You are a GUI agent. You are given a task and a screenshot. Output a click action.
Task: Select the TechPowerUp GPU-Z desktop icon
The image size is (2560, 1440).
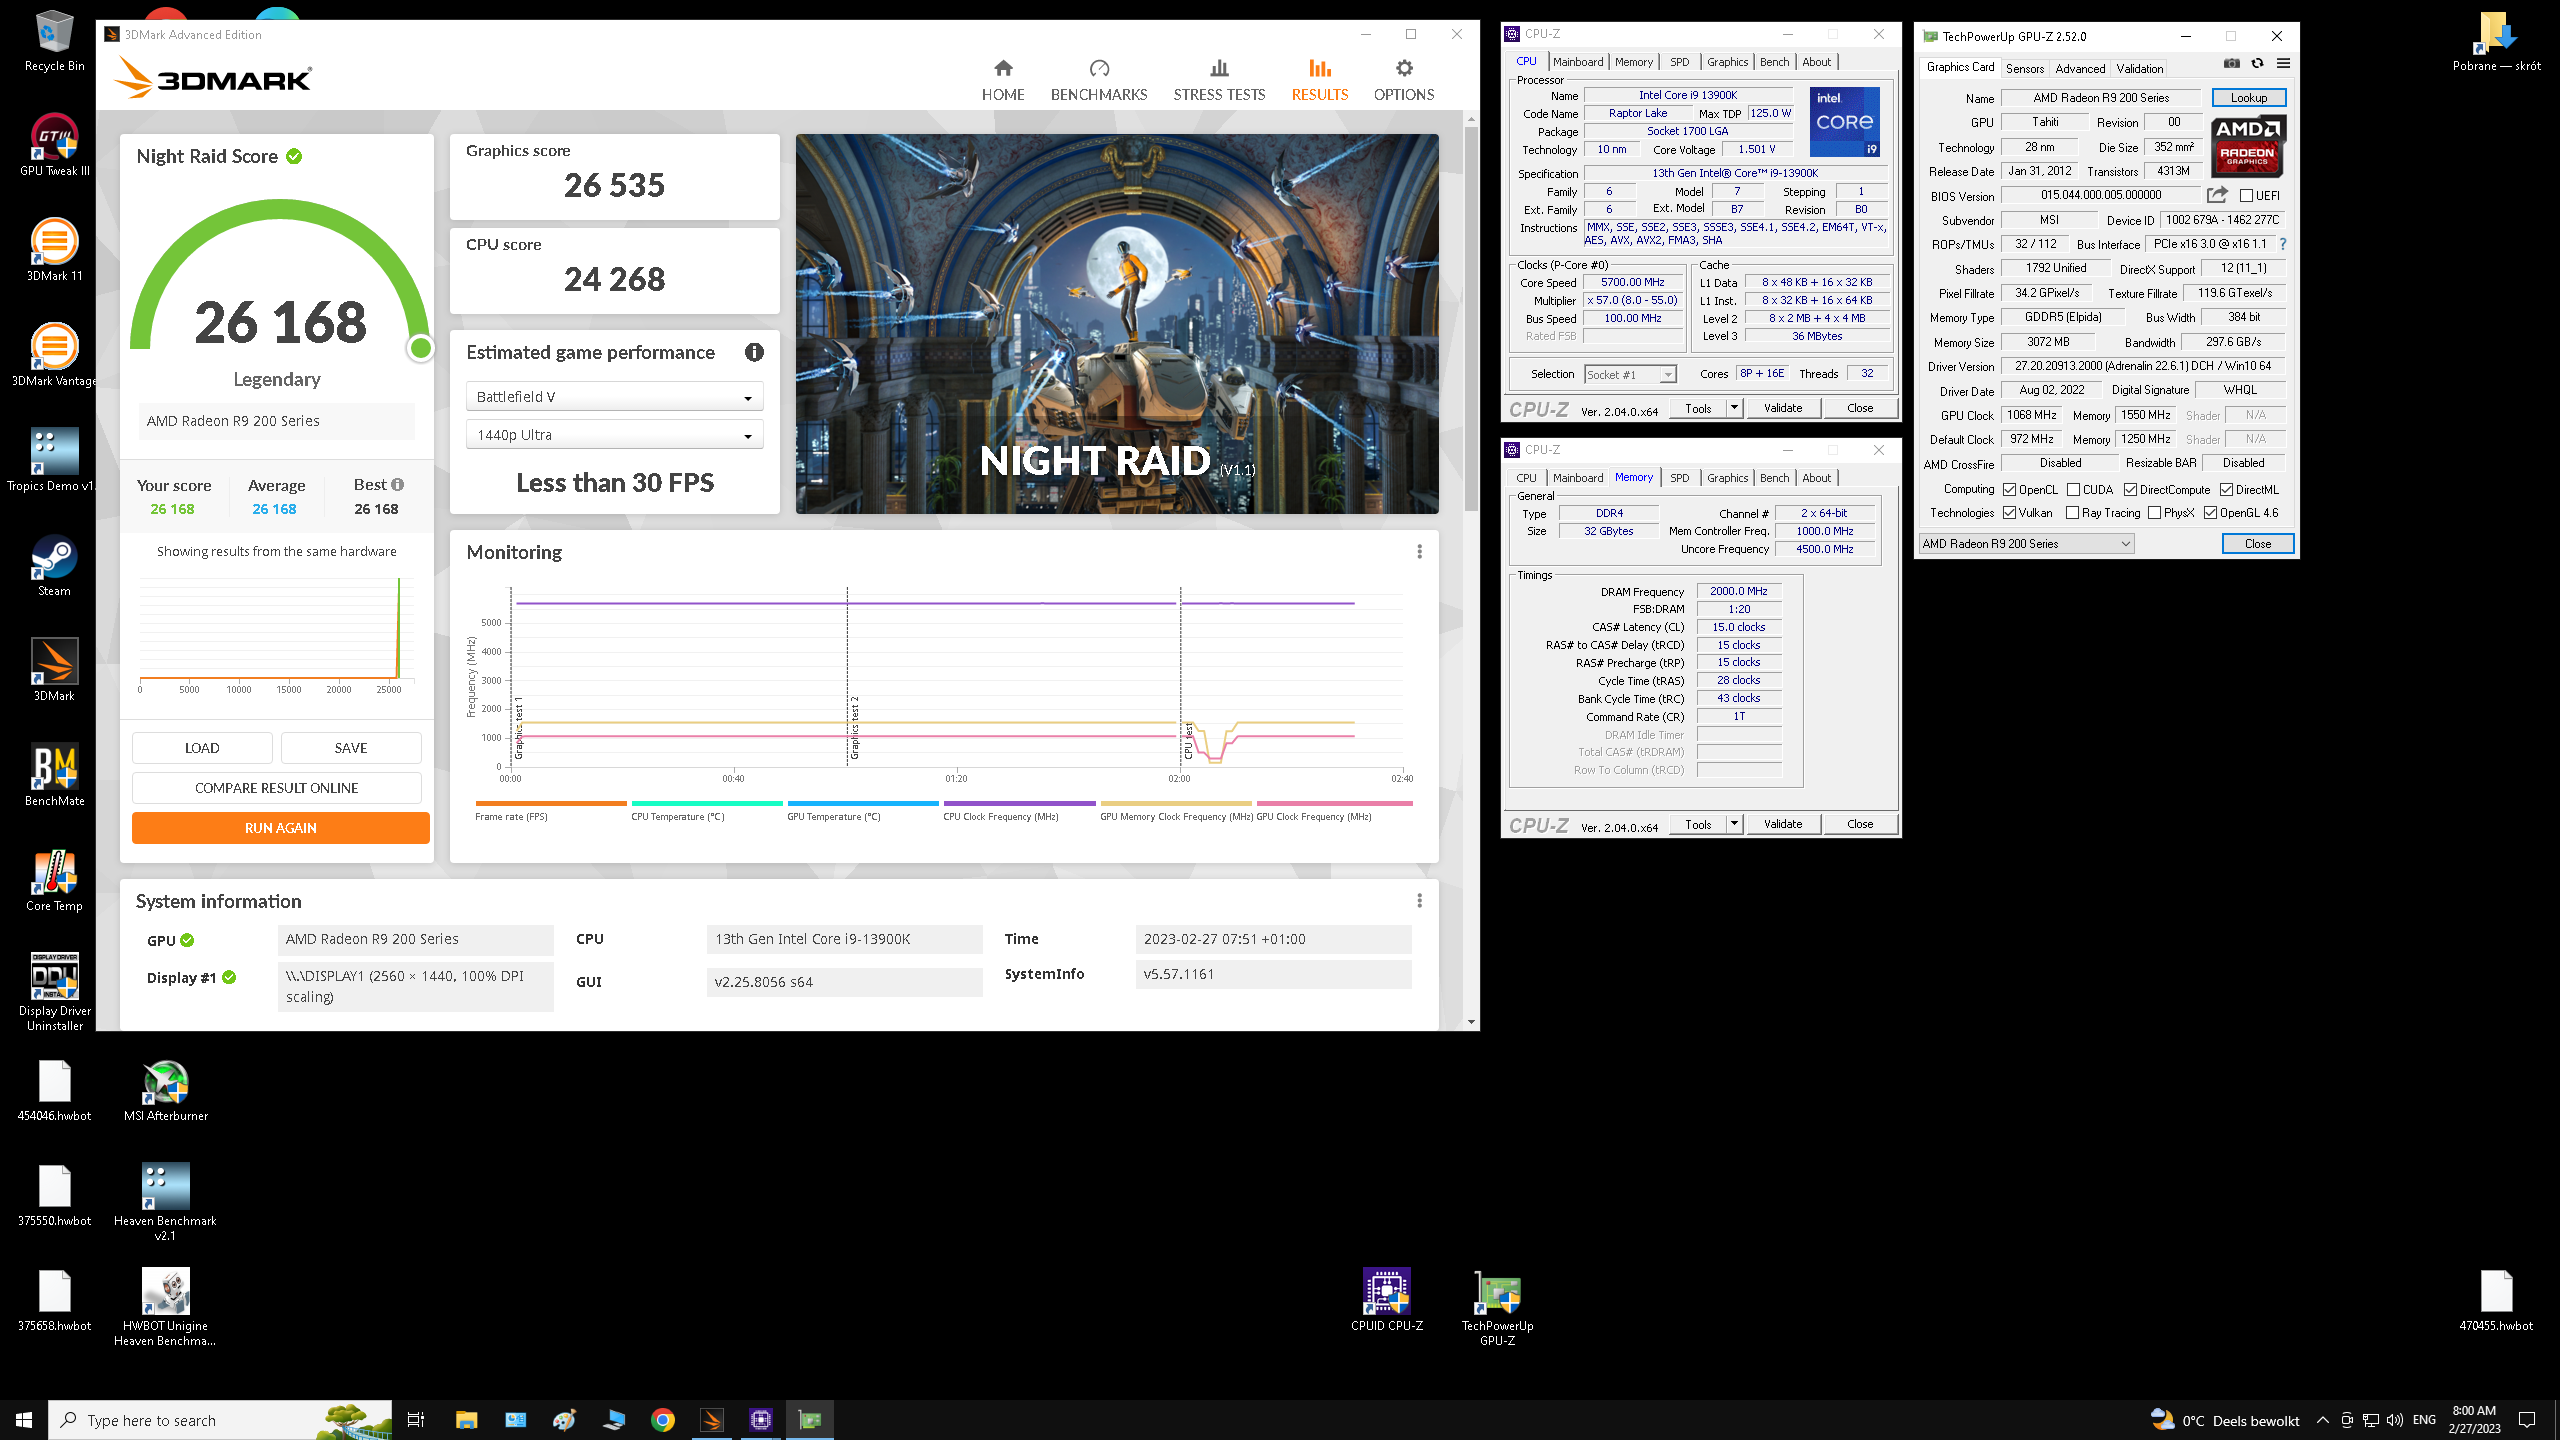(x=1497, y=1307)
